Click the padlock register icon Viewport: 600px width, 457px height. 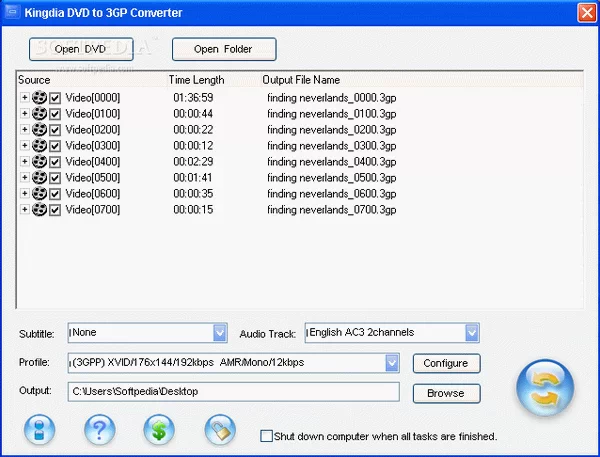point(220,430)
